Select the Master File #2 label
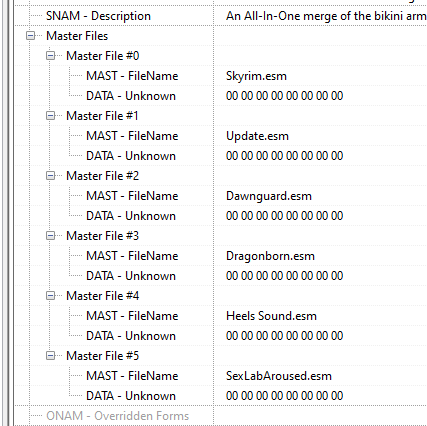 (x=103, y=176)
